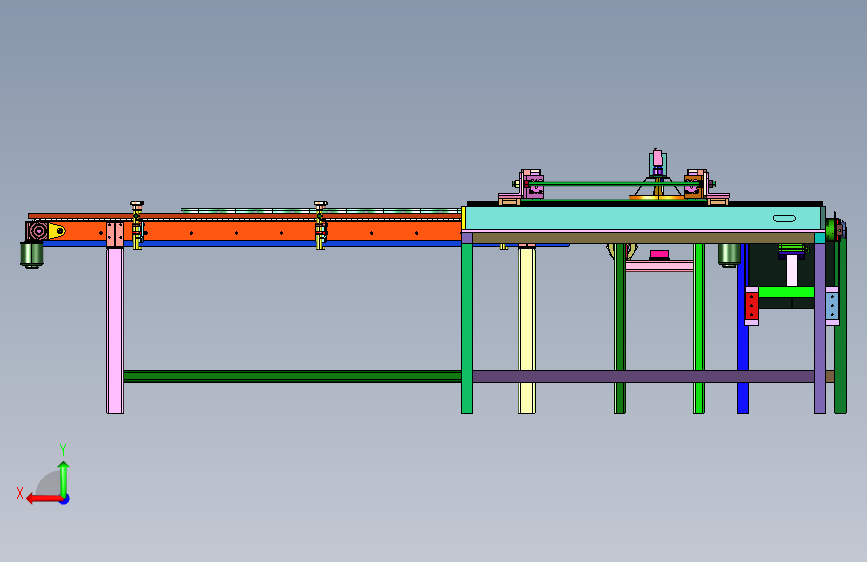Select the magenta block under the table

pyautogui.click(x=659, y=254)
